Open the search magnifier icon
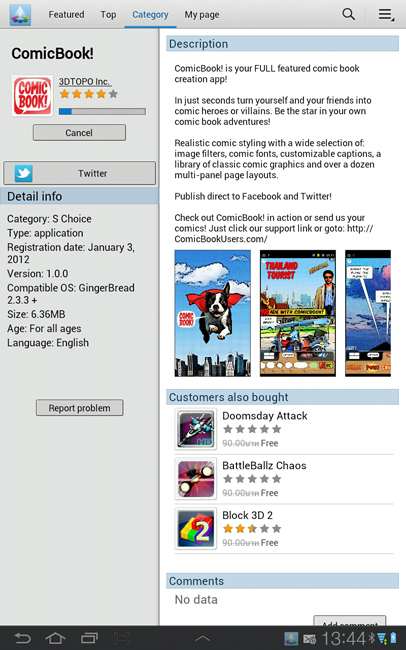The height and width of the screenshot is (650, 406). pos(348,14)
